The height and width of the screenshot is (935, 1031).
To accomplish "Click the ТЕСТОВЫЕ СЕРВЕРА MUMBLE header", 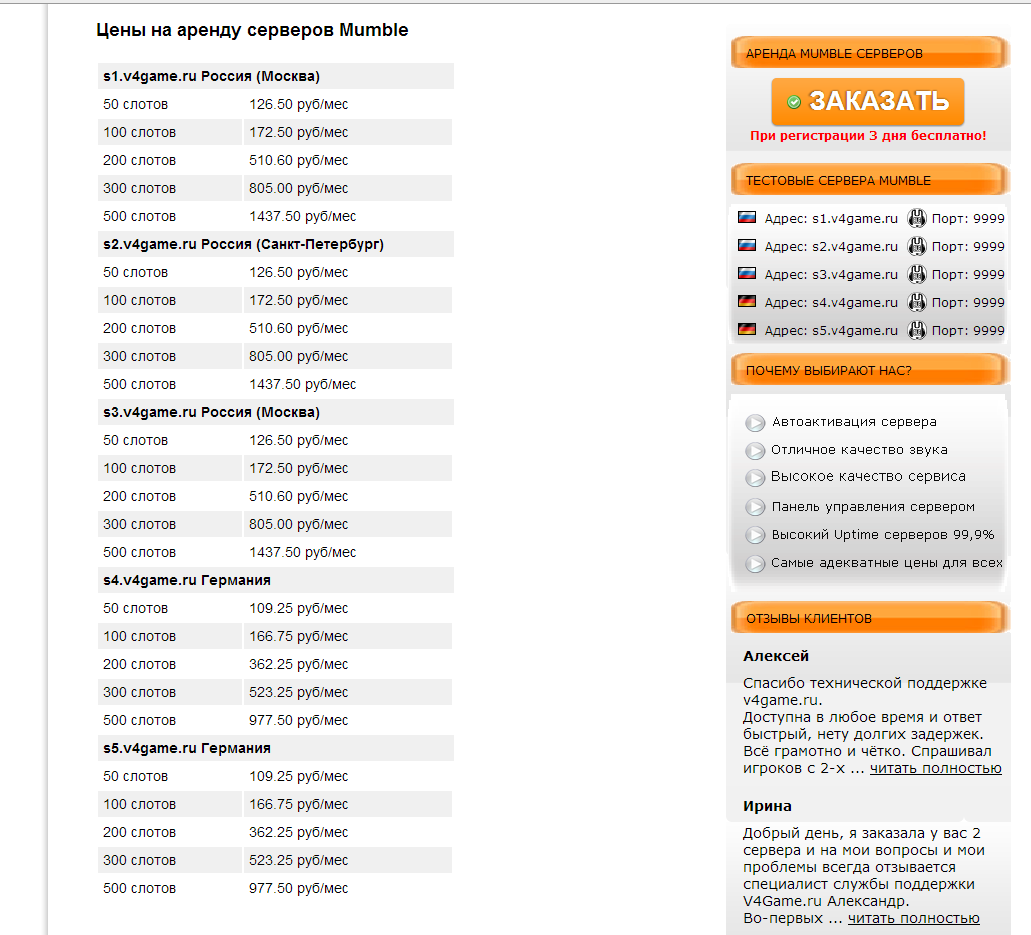I will (869, 180).
